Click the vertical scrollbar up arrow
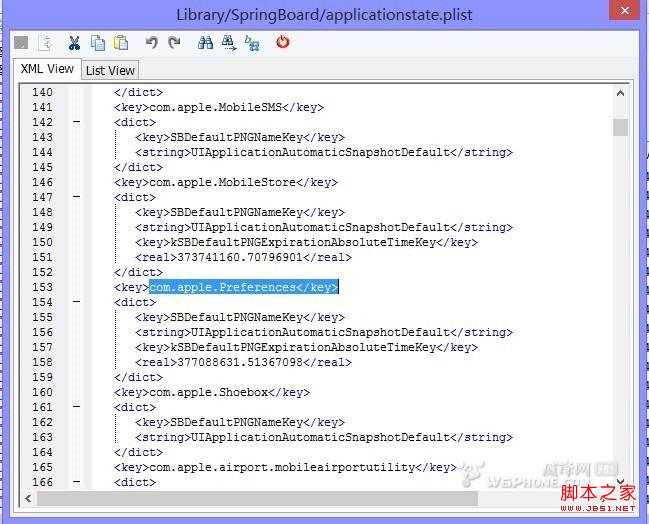The height and width of the screenshot is (524, 649). click(x=620, y=93)
